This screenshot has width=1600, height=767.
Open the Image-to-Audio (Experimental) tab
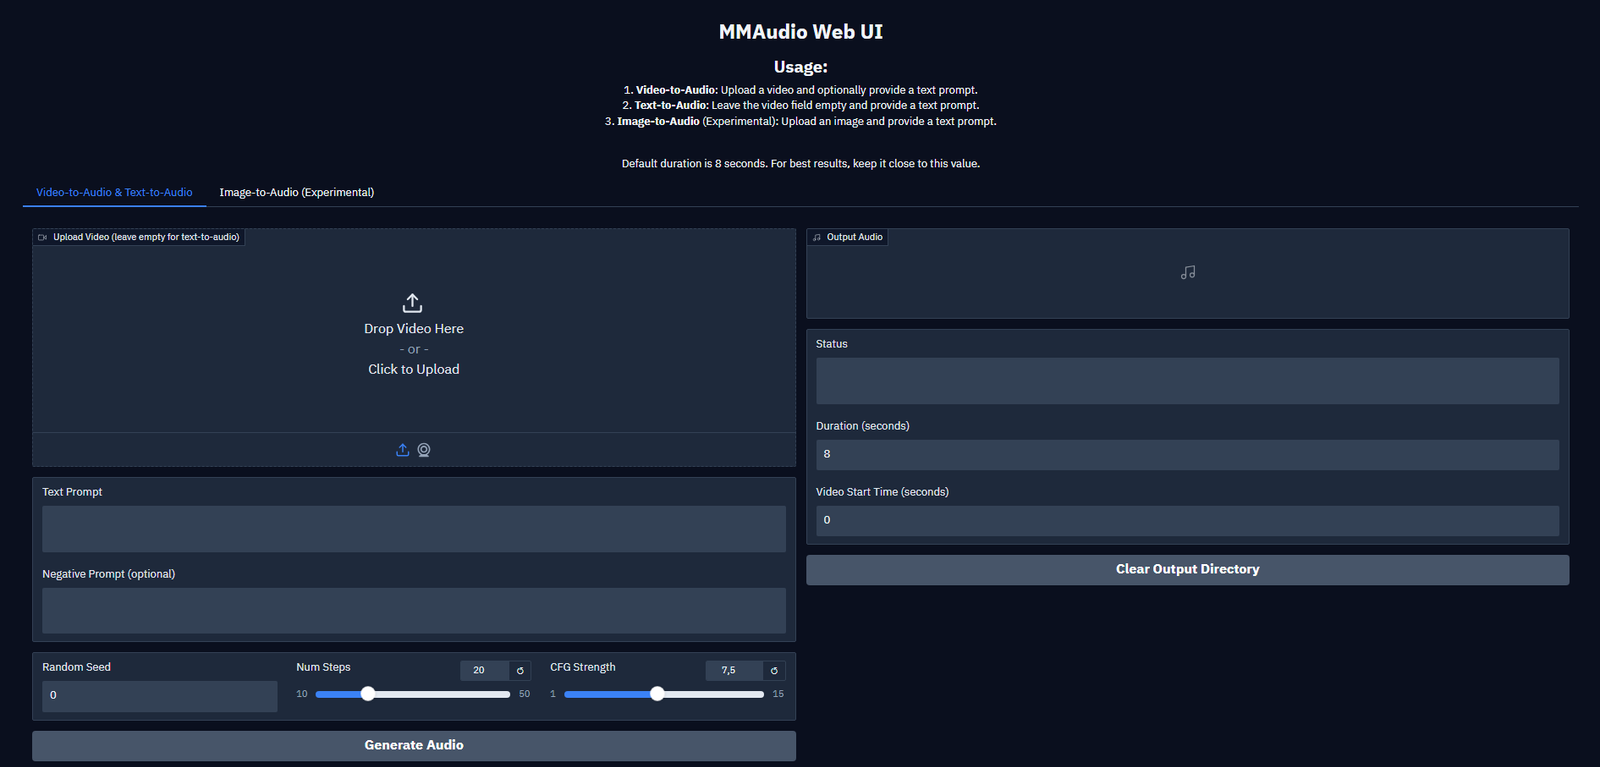[x=297, y=192]
